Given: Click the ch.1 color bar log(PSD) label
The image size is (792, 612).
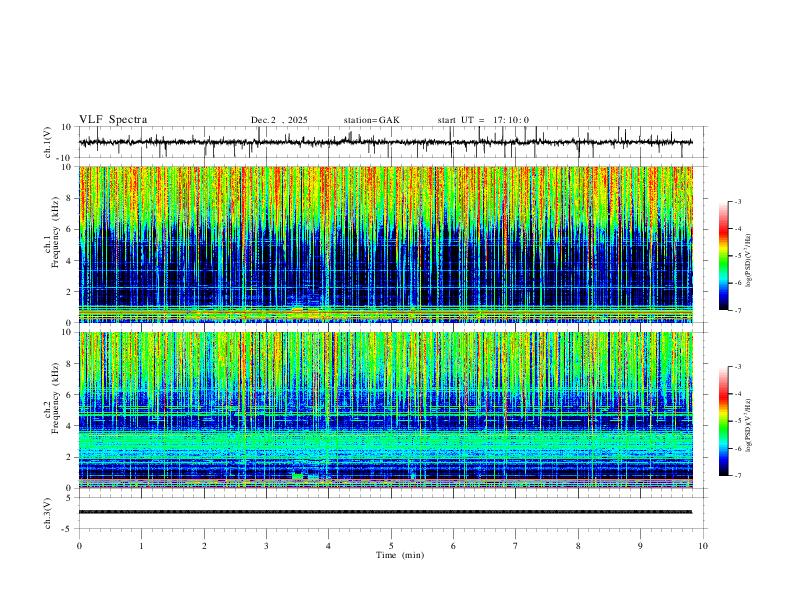Looking at the screenshot, I should [x=748, y=261].
